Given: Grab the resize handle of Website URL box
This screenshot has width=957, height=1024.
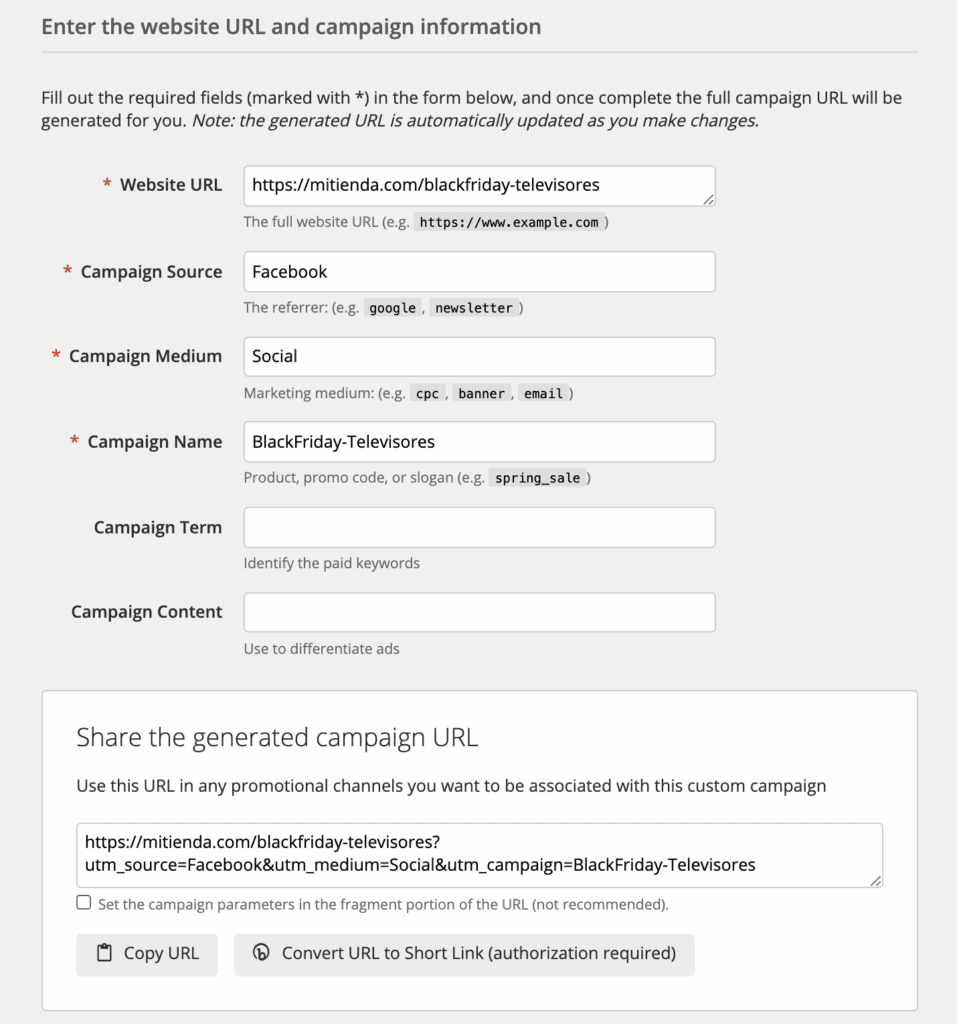Looking at the screenshot, I should 709,200.
